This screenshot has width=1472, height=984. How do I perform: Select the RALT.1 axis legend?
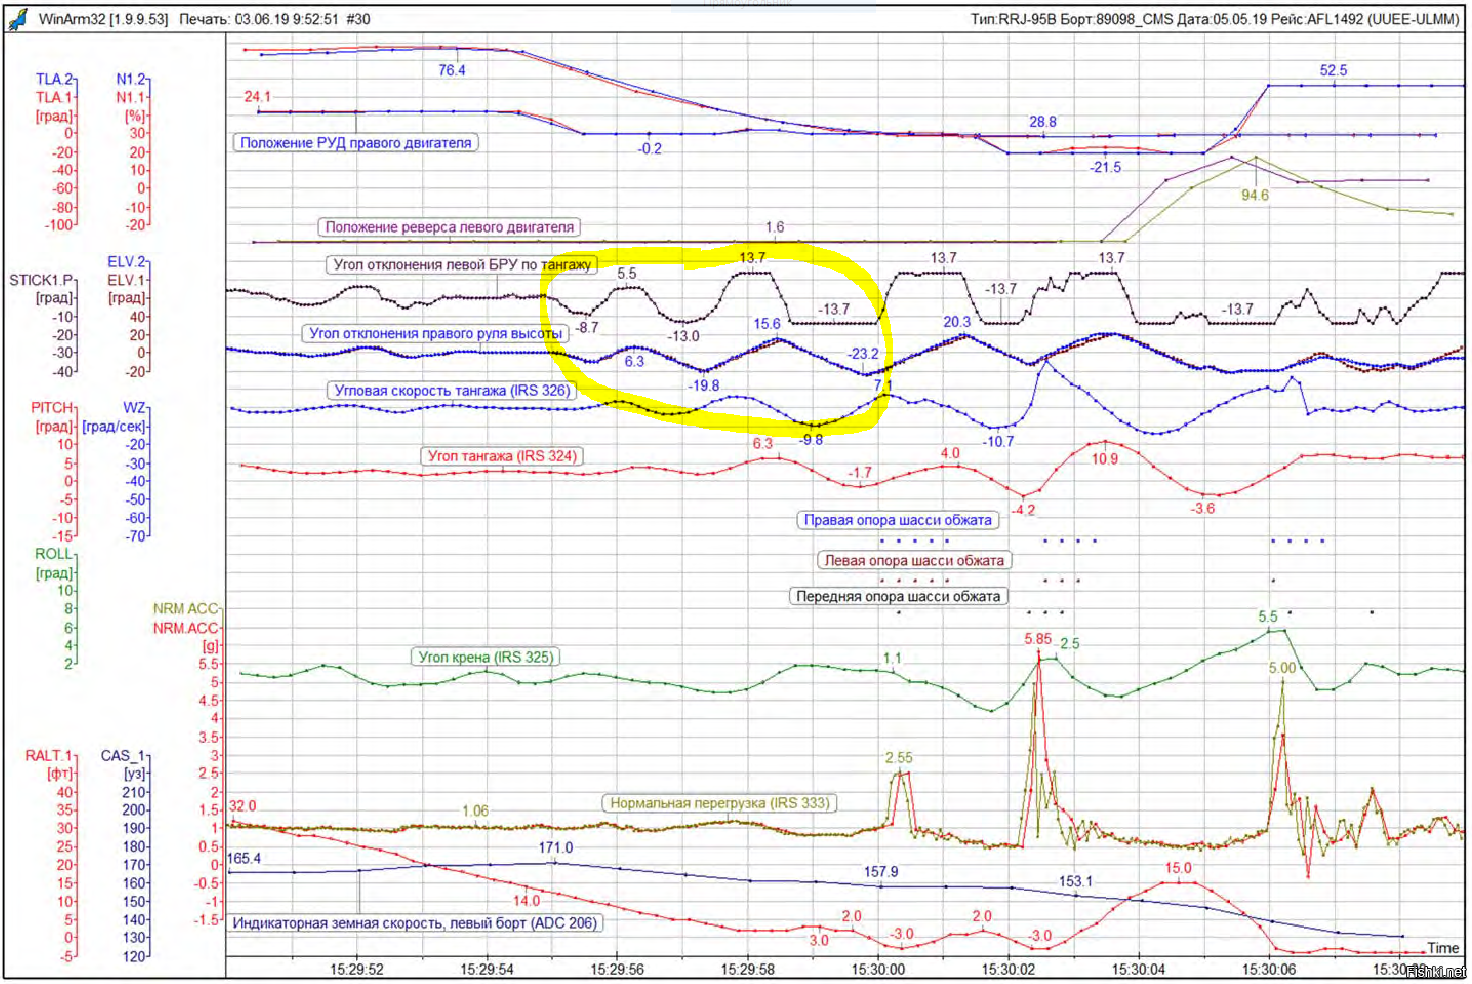point(49,756)
